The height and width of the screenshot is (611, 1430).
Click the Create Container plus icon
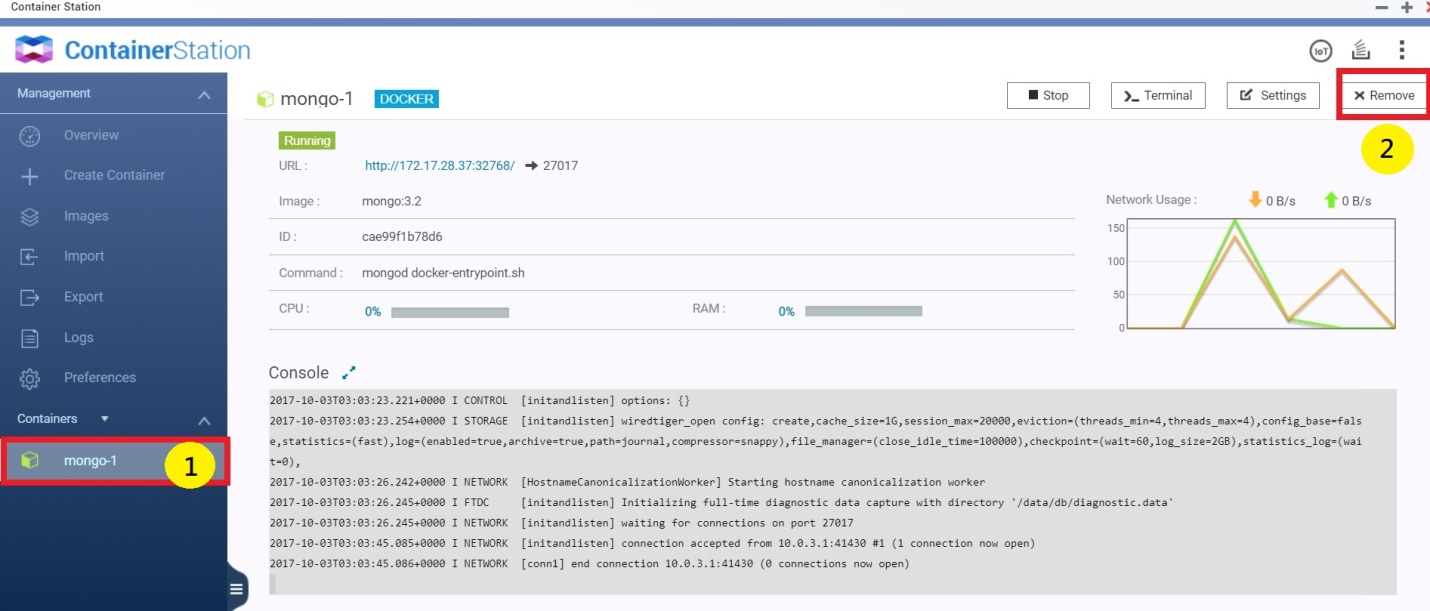[30, 176]
